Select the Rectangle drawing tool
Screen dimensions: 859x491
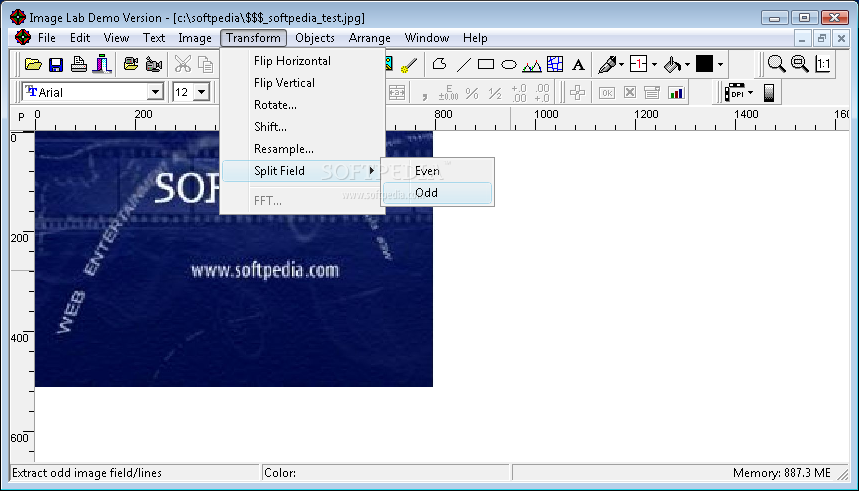[486, 65]
